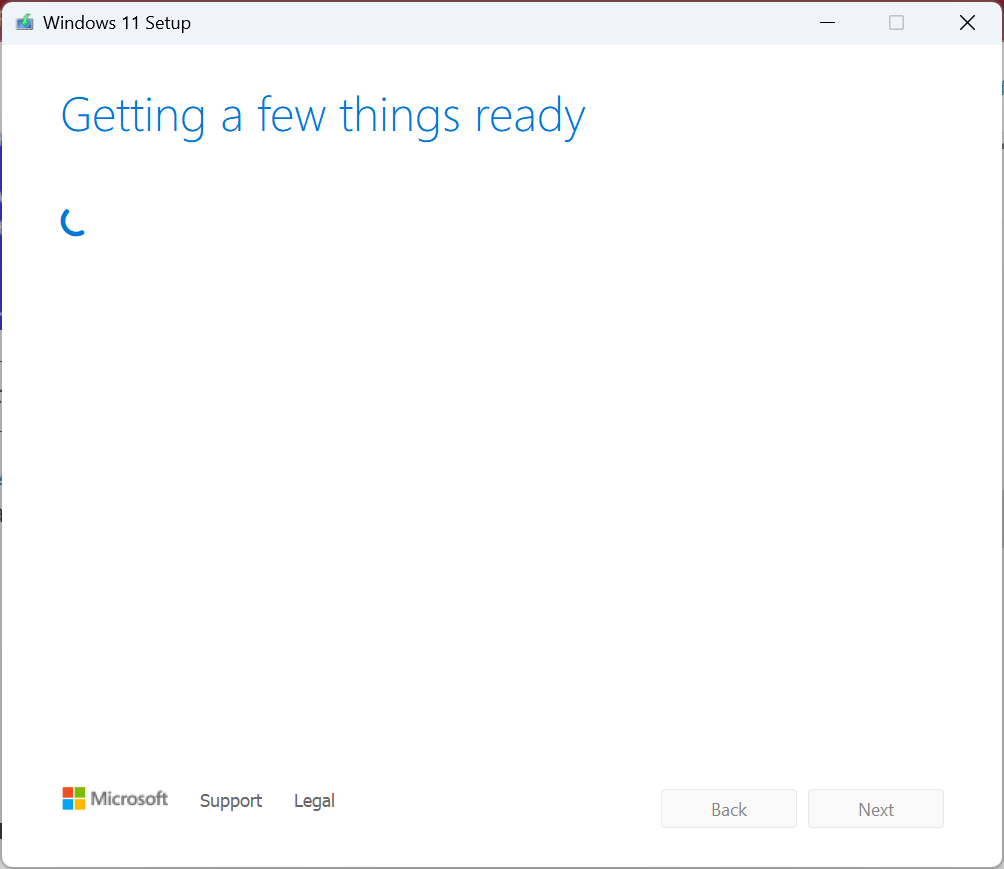Close the Windows 11 Setup window

pyautogui.click(x=967, y=23)
